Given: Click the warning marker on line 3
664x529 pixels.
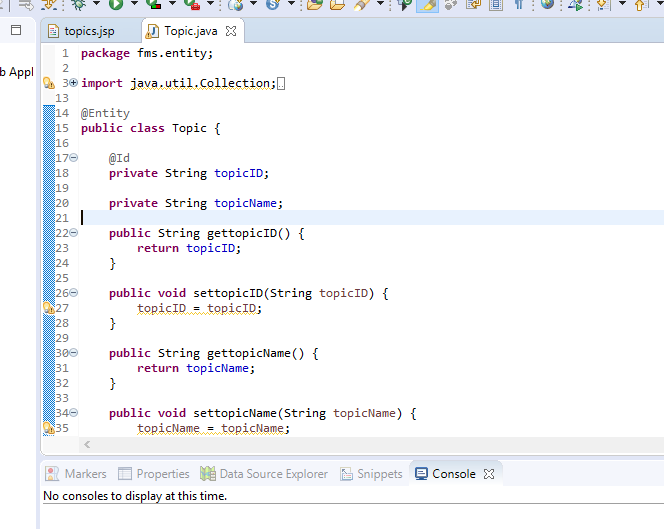Looking at the screenshot, I should [x=48, y=83].
